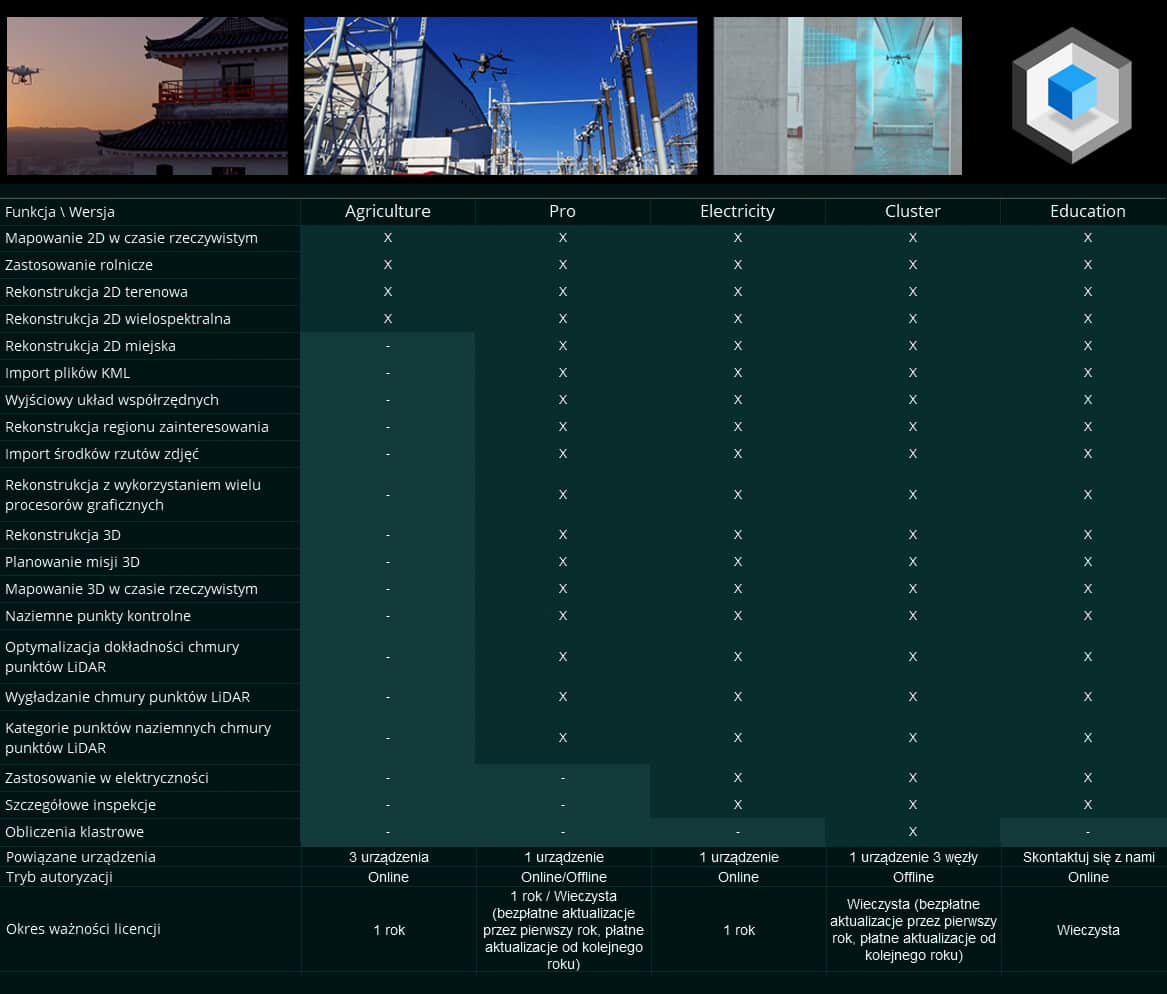The image size is (1167, 994).
Task: Select the 'Okres ważności licencji' row label
Action: (x=83, y=929)
